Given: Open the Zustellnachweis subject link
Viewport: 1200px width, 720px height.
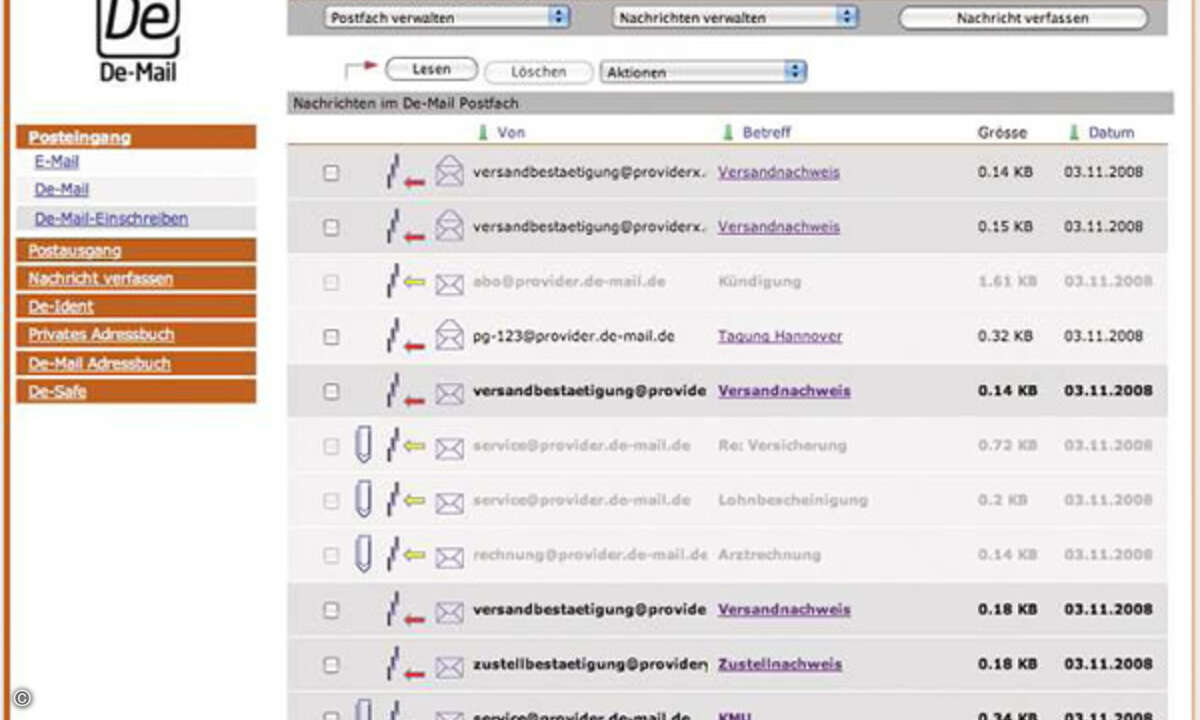Looking at the screenshot, I should pyautogui.click(x=780, y=664).
